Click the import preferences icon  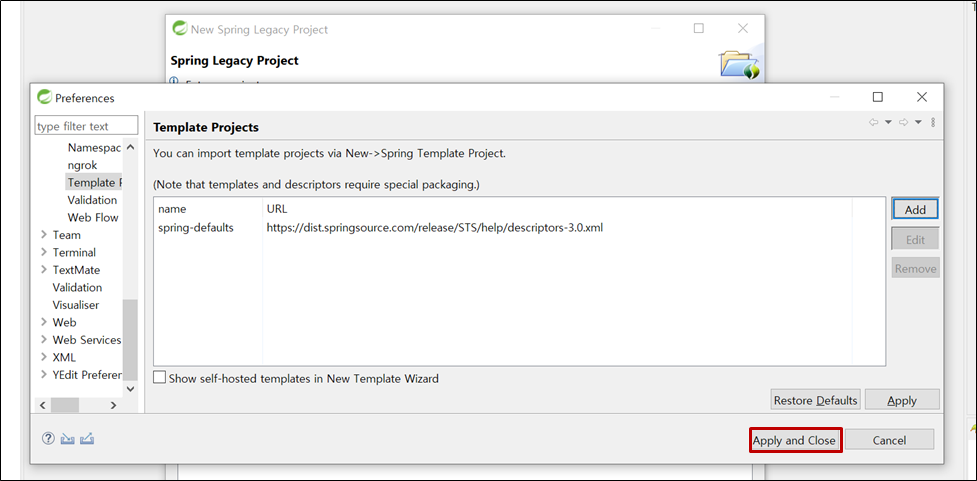[68, 439]
